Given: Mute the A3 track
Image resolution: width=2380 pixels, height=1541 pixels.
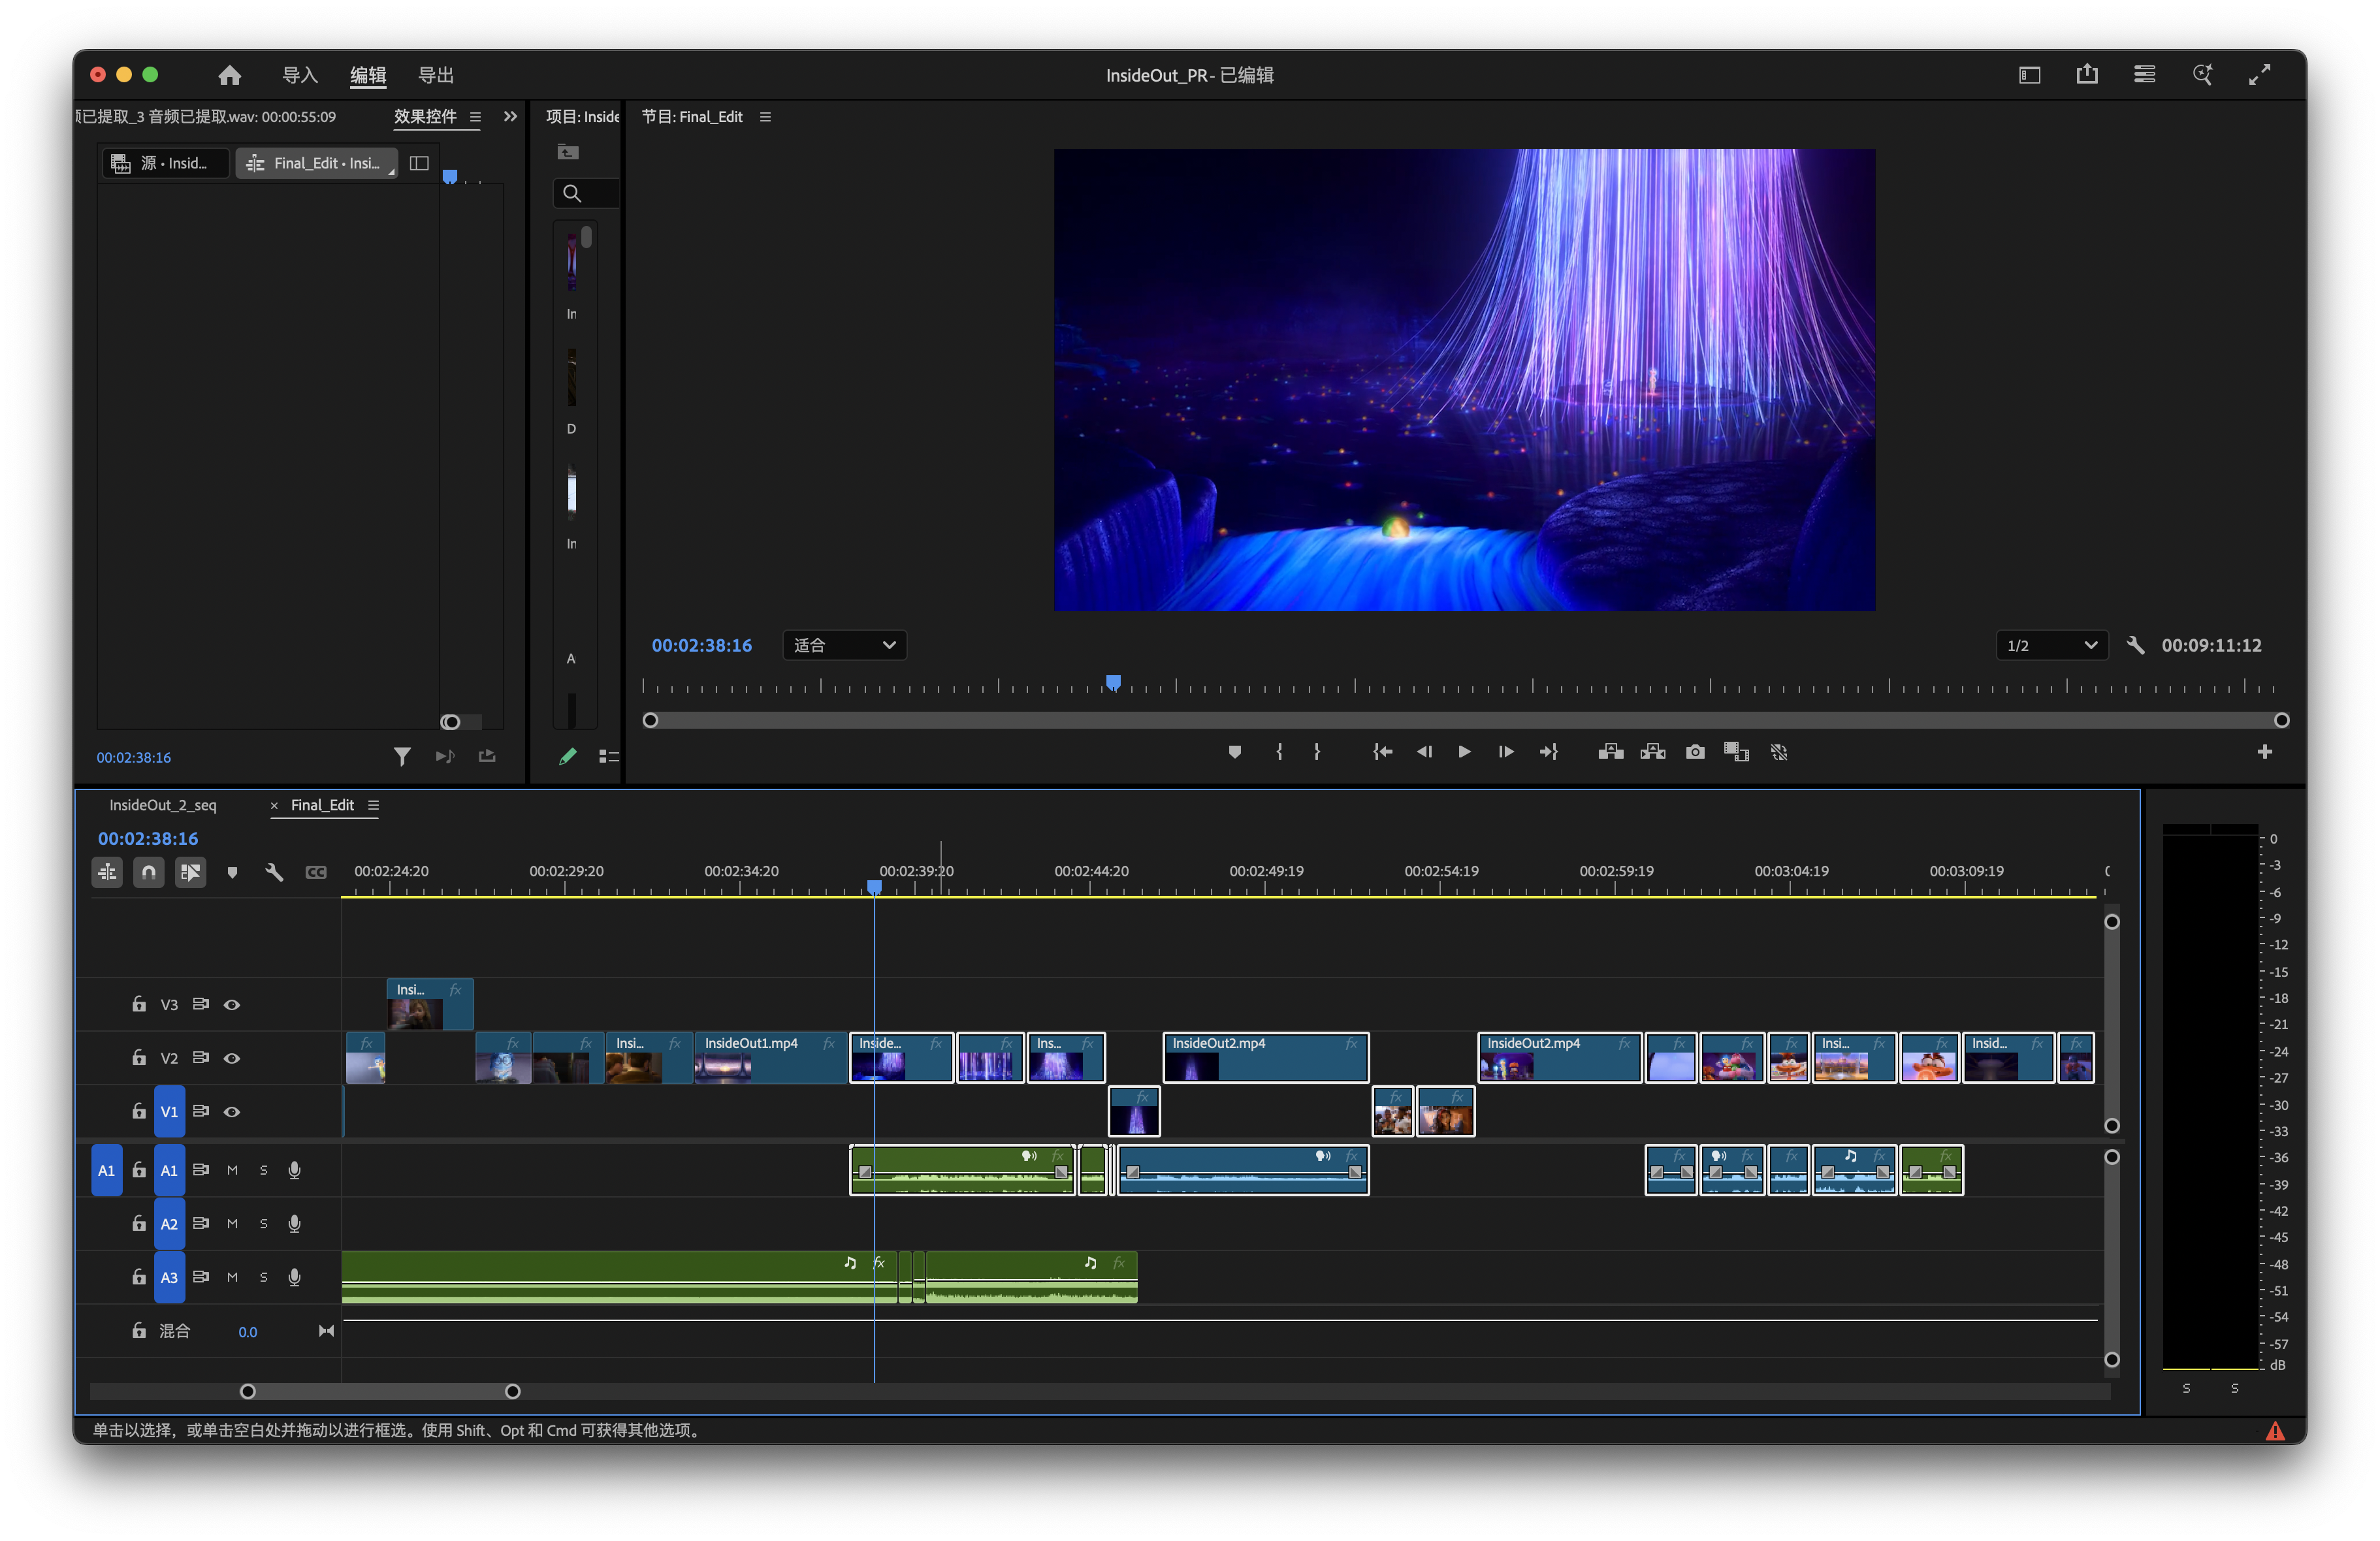Looking at the screenshot, I should (x=232, y=1277).
